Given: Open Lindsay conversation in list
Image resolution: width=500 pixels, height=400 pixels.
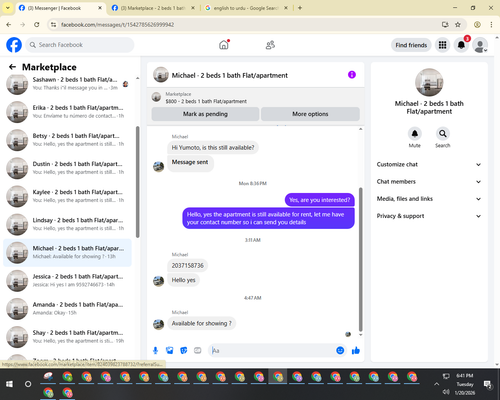Looking at the screenshot, I should (x=67, y=224).
